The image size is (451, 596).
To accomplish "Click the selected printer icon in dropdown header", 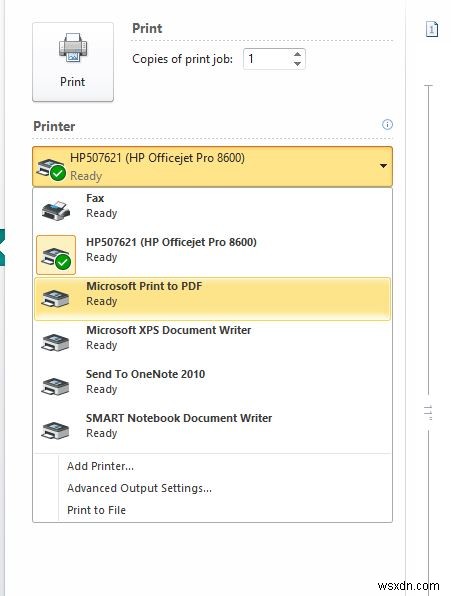I will click(51, 169).
